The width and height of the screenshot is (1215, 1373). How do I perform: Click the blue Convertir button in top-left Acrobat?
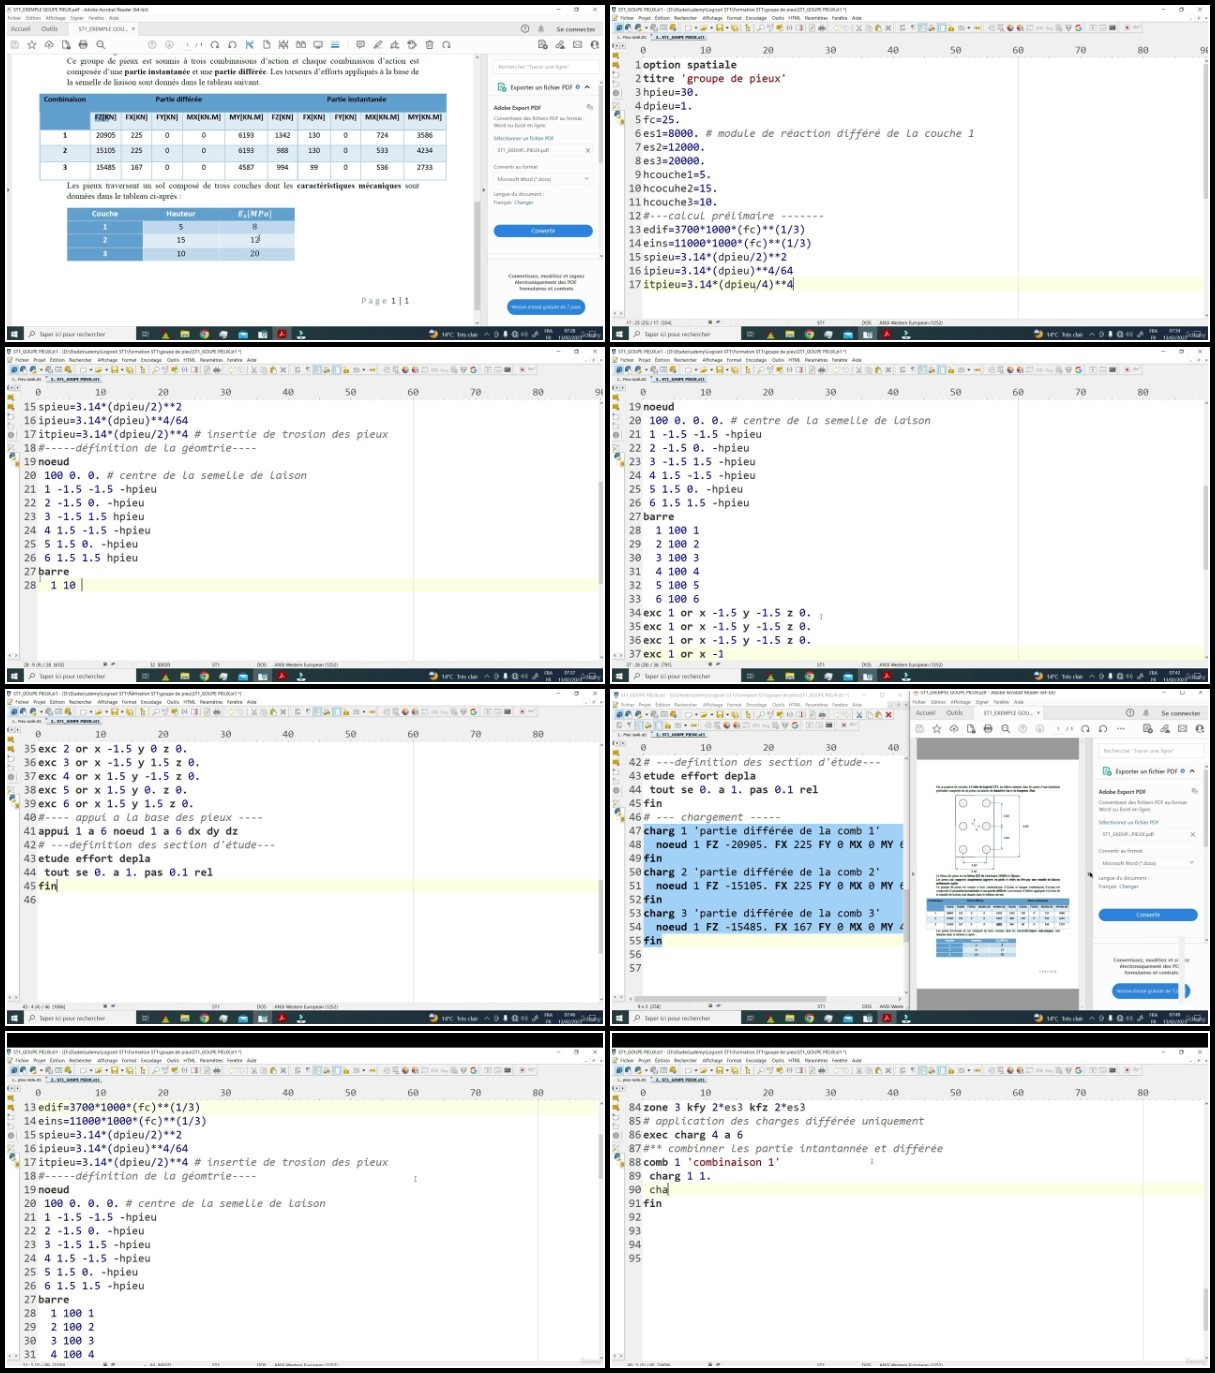[543, 231]
